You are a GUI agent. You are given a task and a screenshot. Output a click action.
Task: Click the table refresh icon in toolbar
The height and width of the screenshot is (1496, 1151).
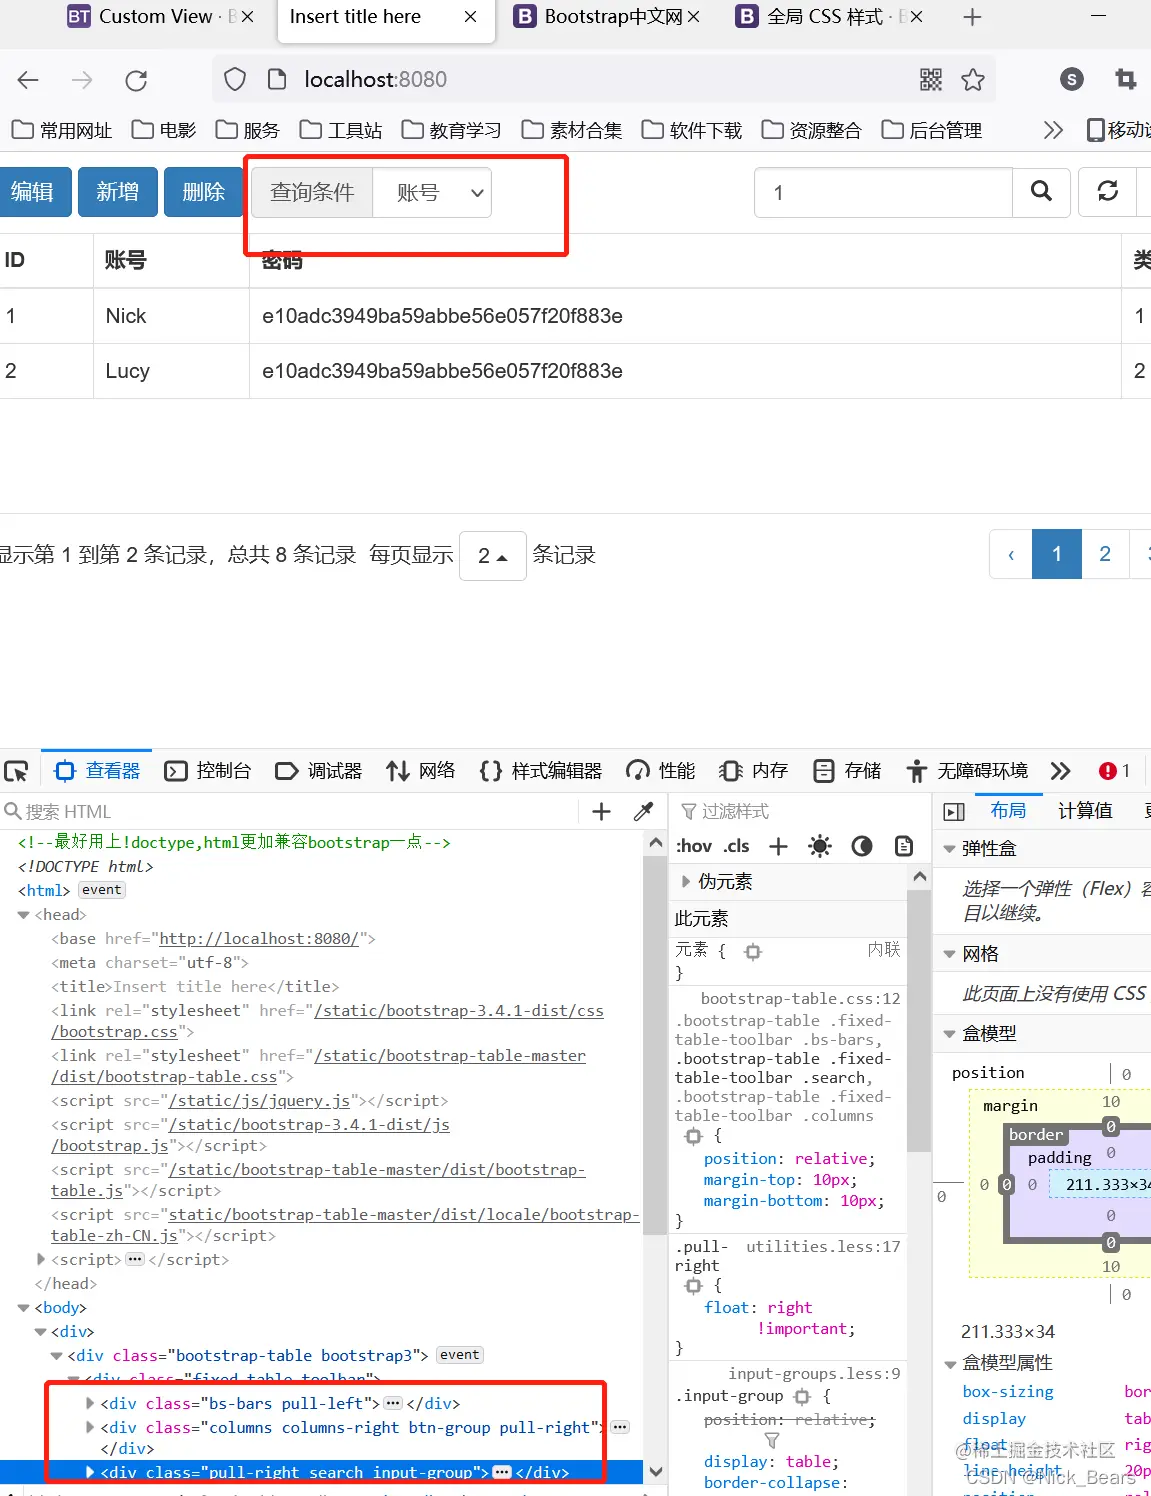[1108, 192]
